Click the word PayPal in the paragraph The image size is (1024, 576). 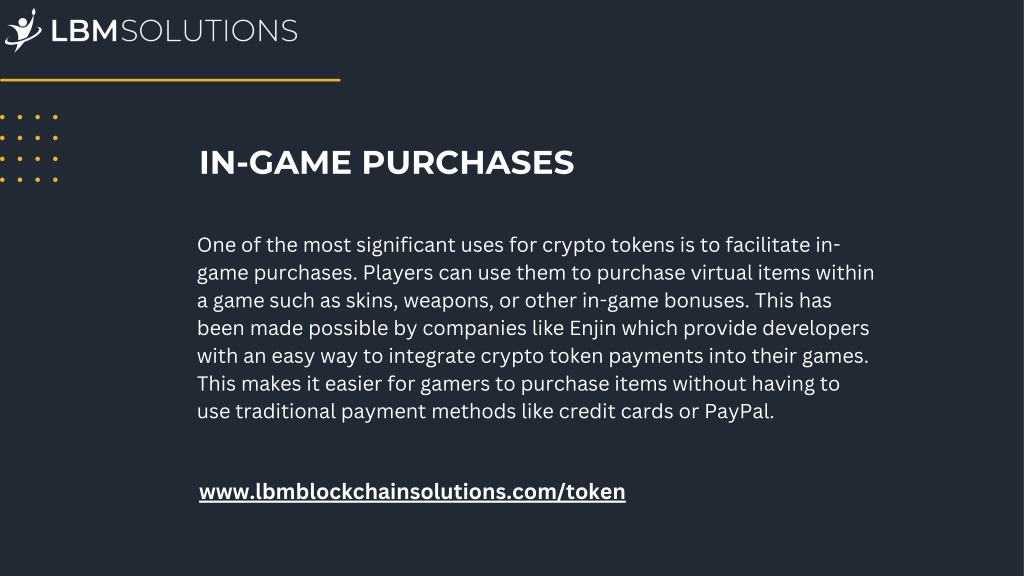(x=739, y=411)
